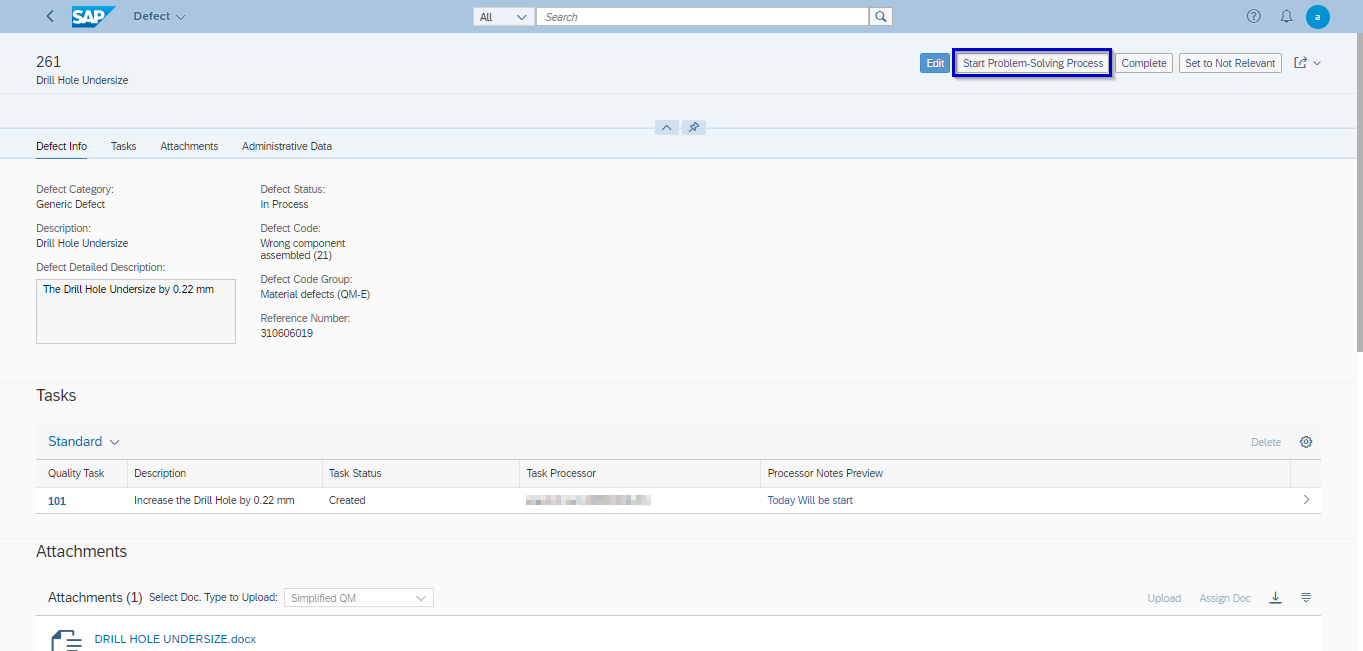Open DRILL HOLE UNDERSIZE.docx attachment

click(x=175, y=638)
